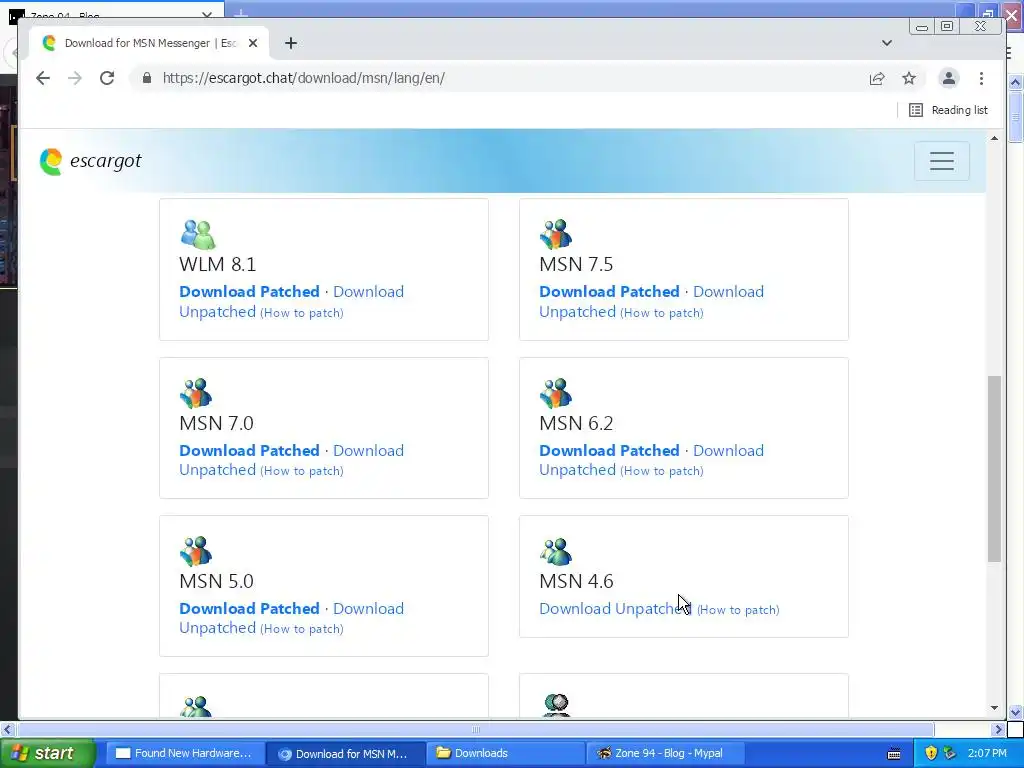Click the MSN 4.6 people icon
Screen dimensions: 1024x768
(556, 551)
